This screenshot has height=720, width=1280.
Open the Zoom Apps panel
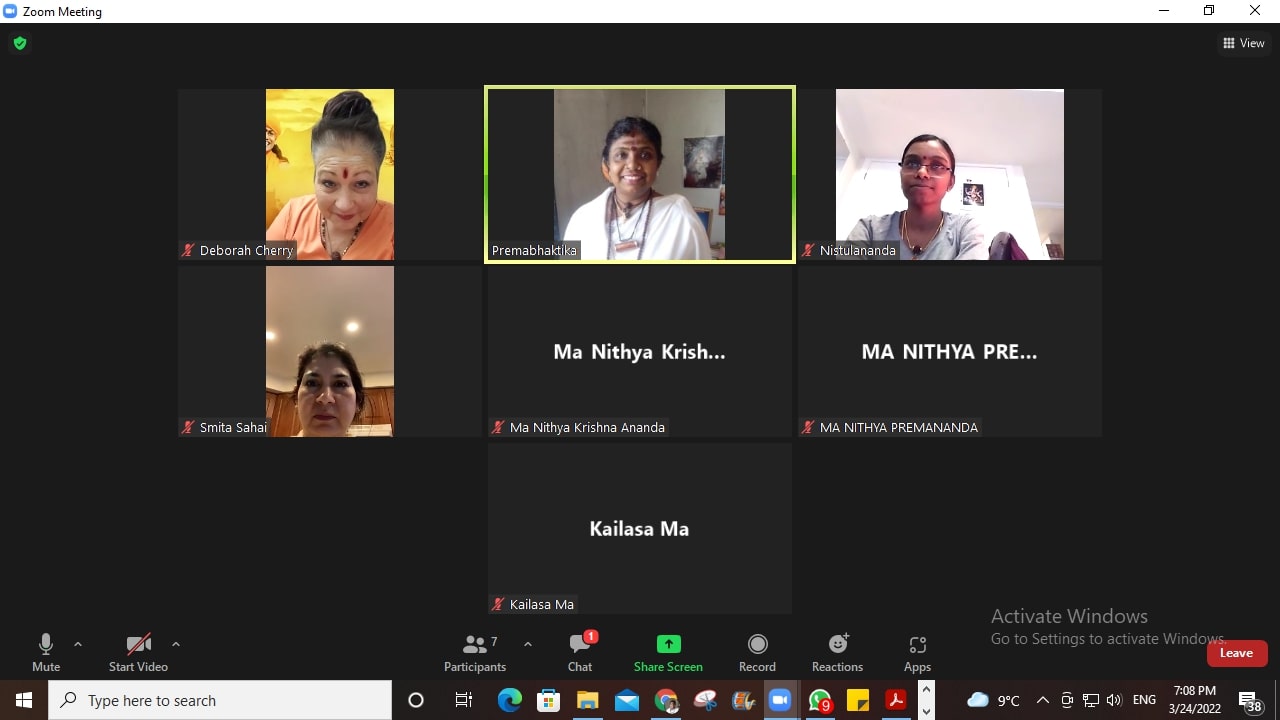pos(917,653)
